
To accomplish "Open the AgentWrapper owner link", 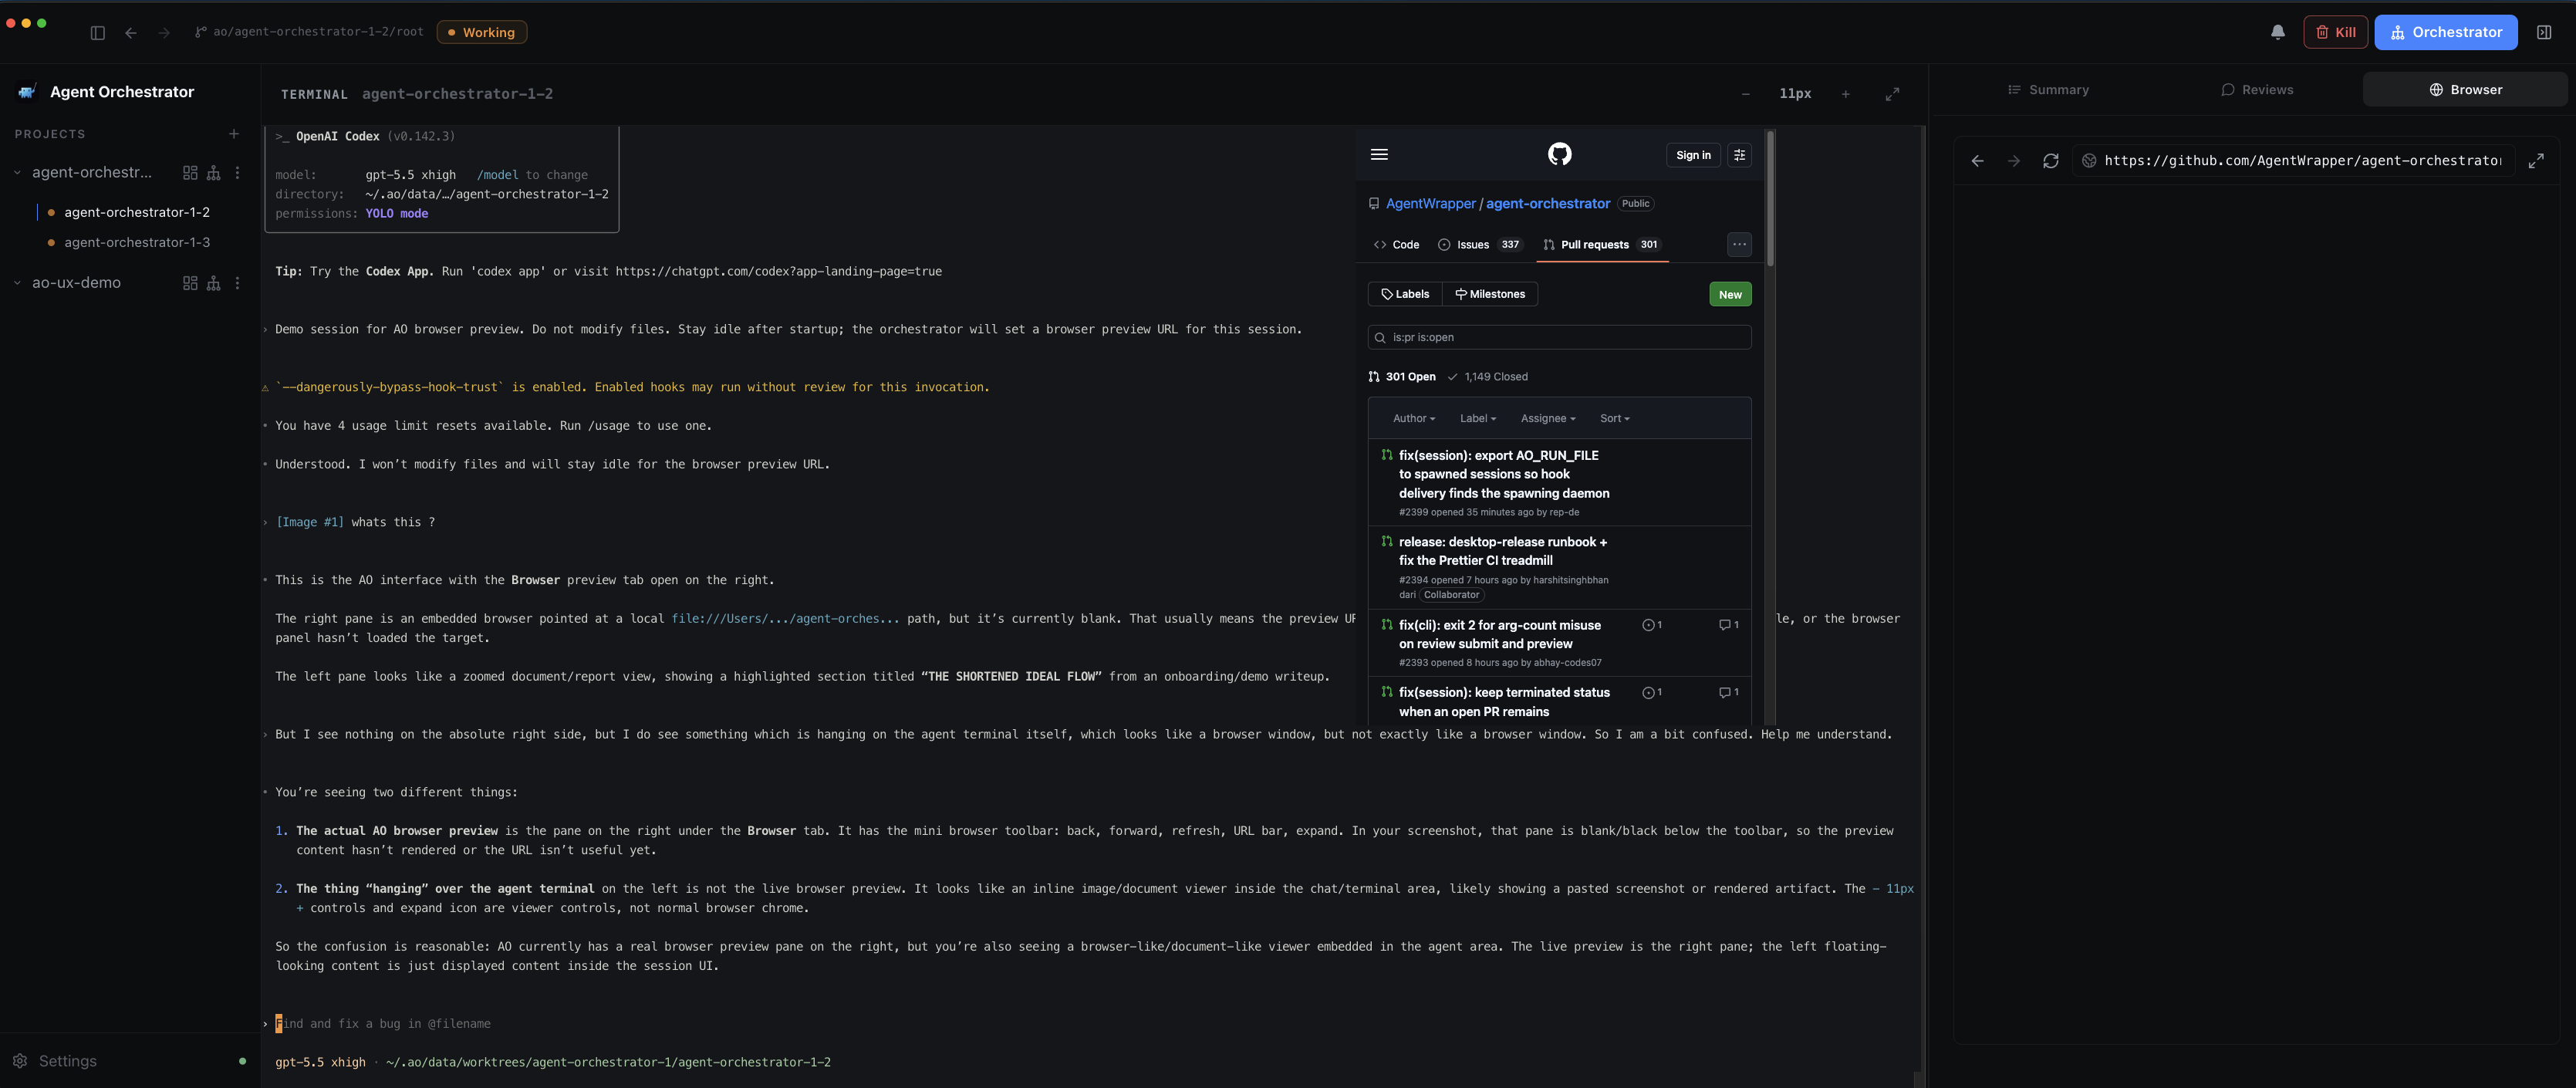I will (1430, 204).
